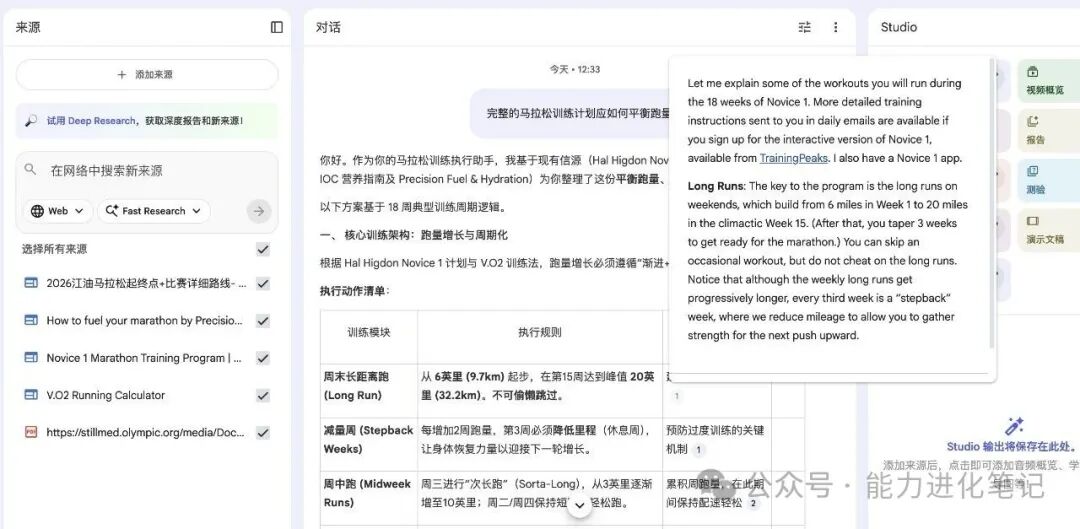
Task: Click the 演示文稿 slideshow icon
Action: tap(1032, 221)
